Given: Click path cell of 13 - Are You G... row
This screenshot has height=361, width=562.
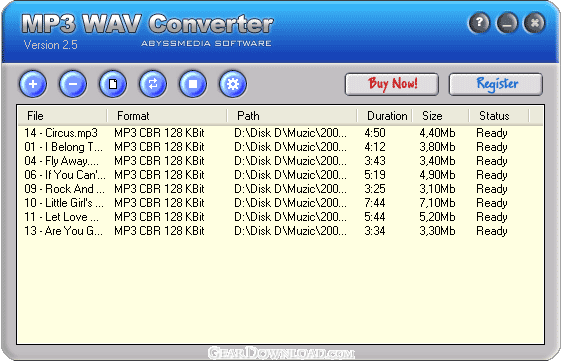Looking at the screenshot, I should pyautogui.click(x=290, y=231).
